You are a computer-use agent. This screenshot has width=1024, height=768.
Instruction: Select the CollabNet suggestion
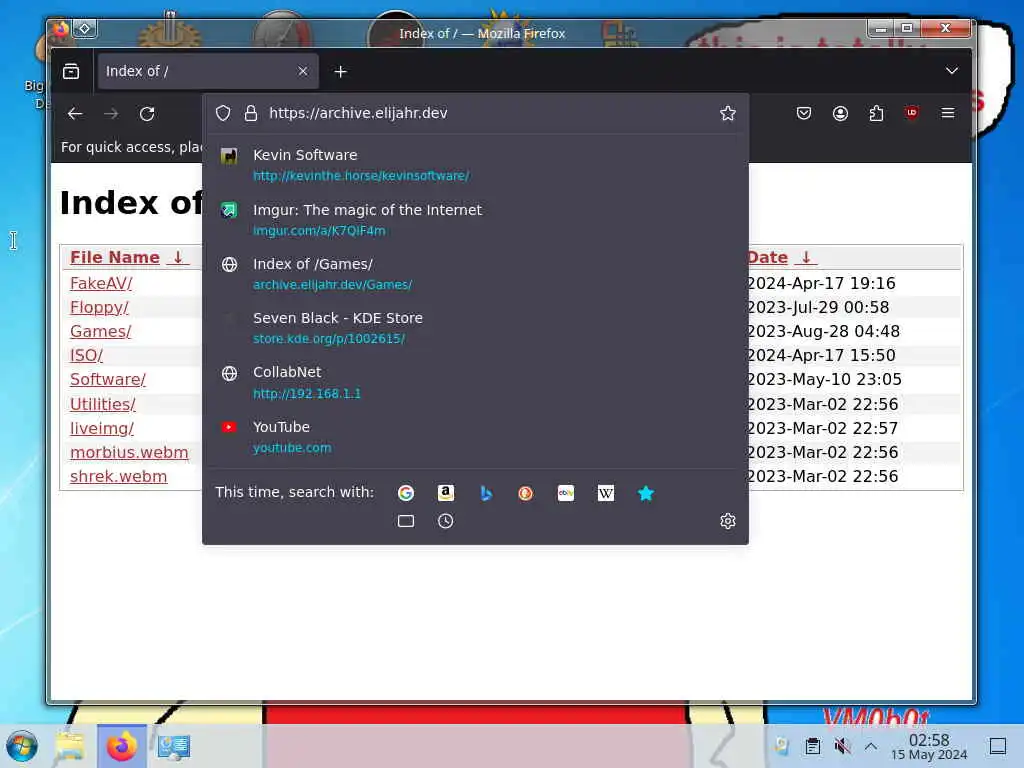click(475, 382)
